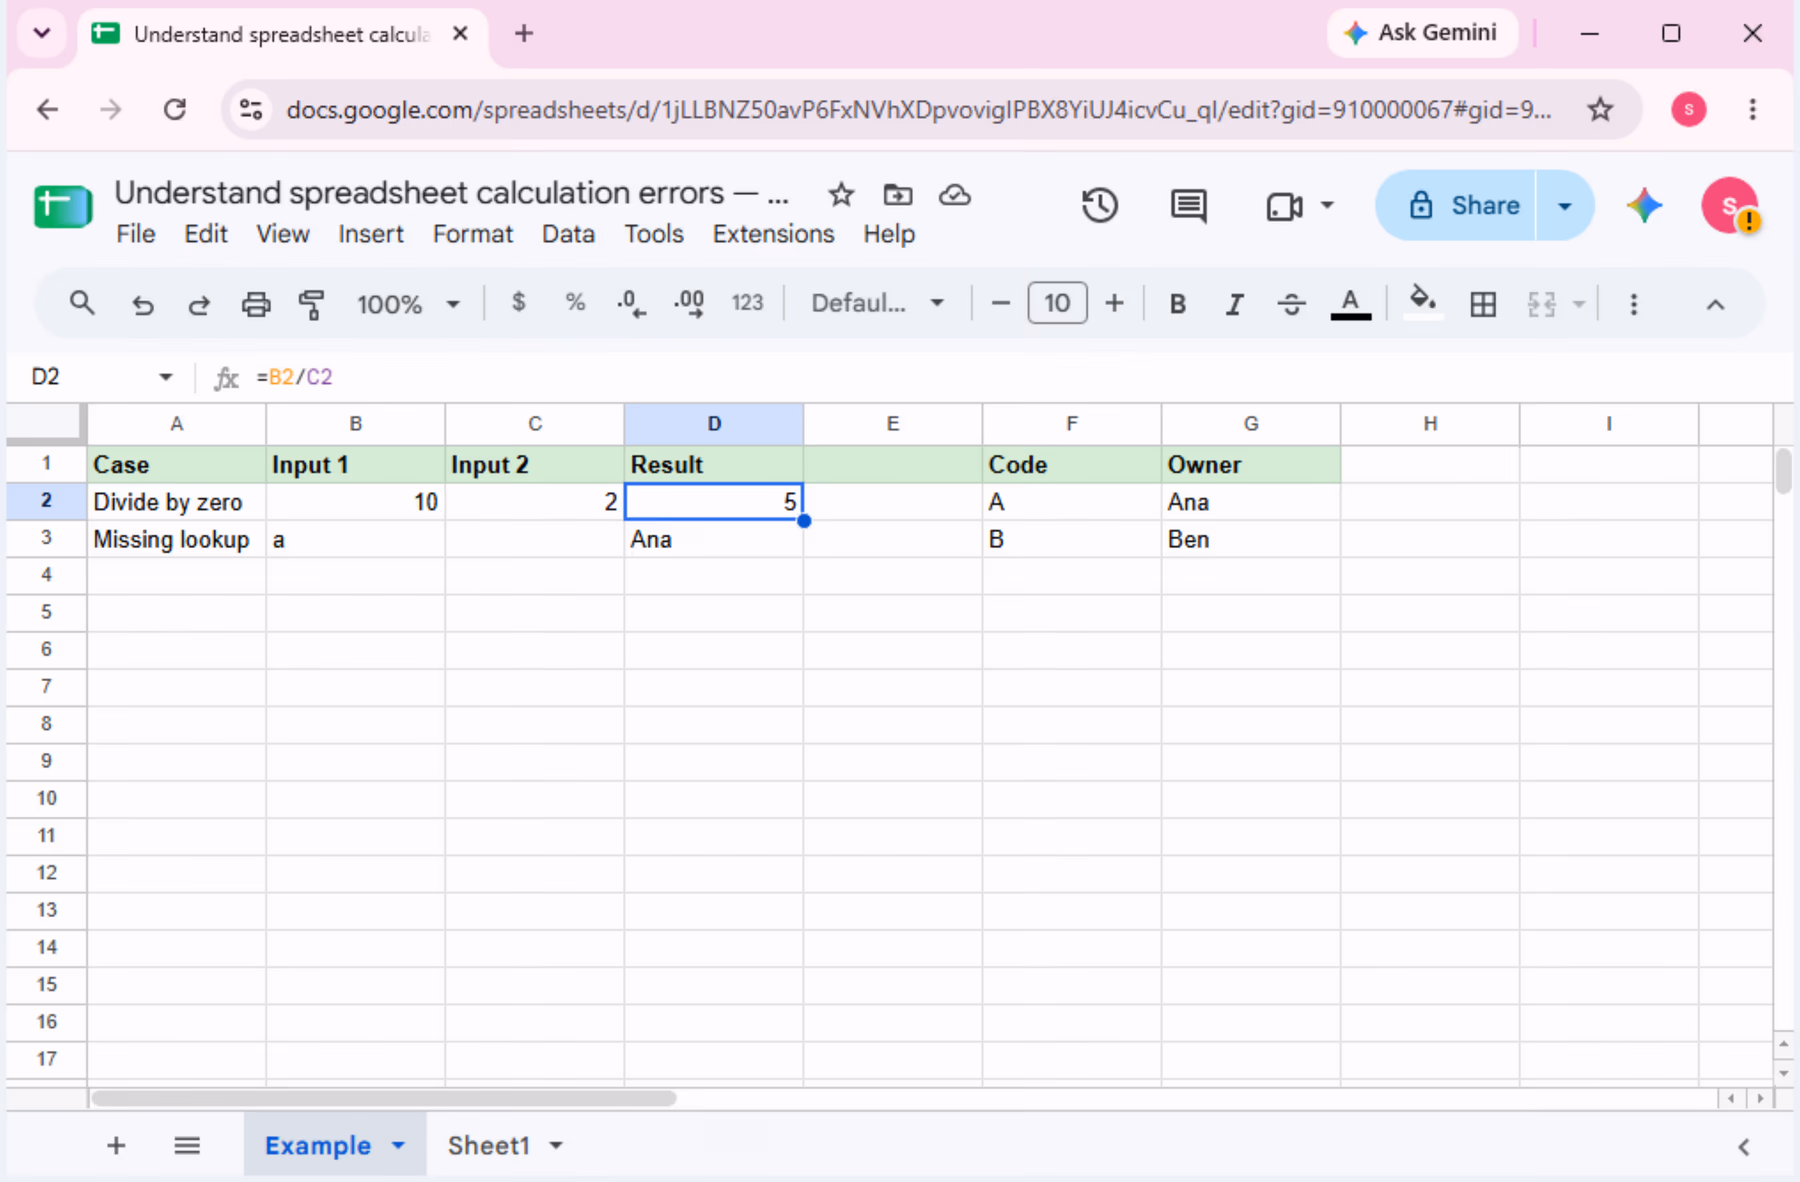Open the Insert menu
The height and width of the screenshot is (1182, 1800).
pos(371,234)
